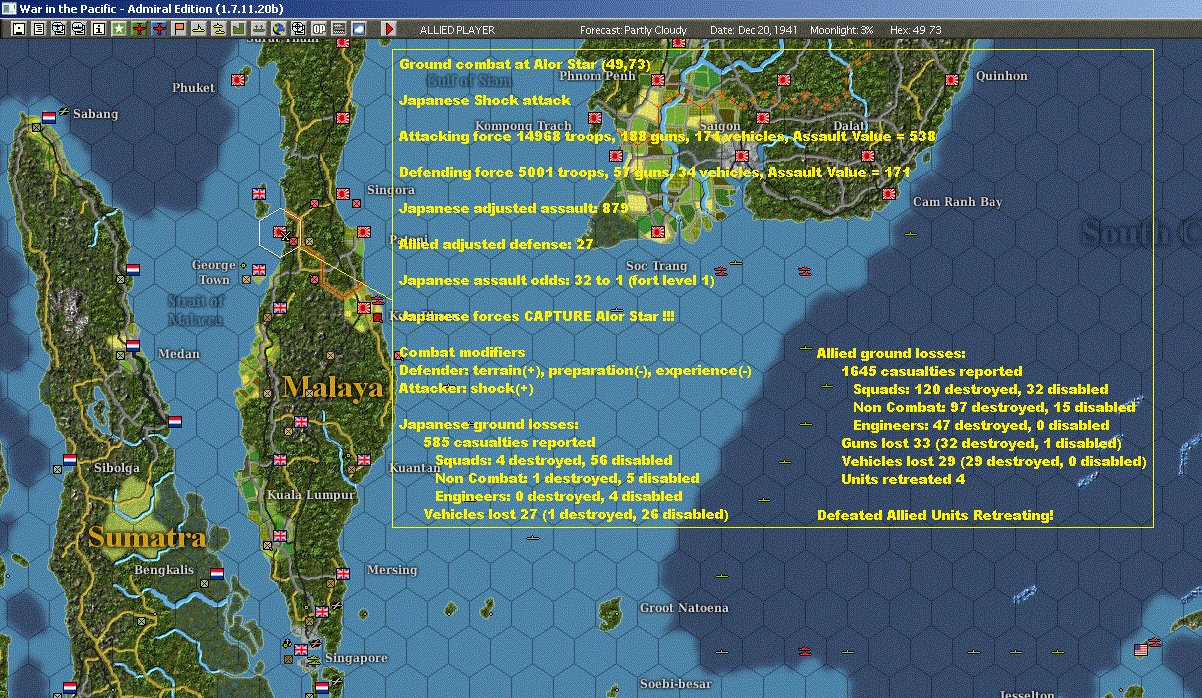Select the red plane on blue icon
The width and height of the screenshot is (1202, 698).
coord(159,29)
